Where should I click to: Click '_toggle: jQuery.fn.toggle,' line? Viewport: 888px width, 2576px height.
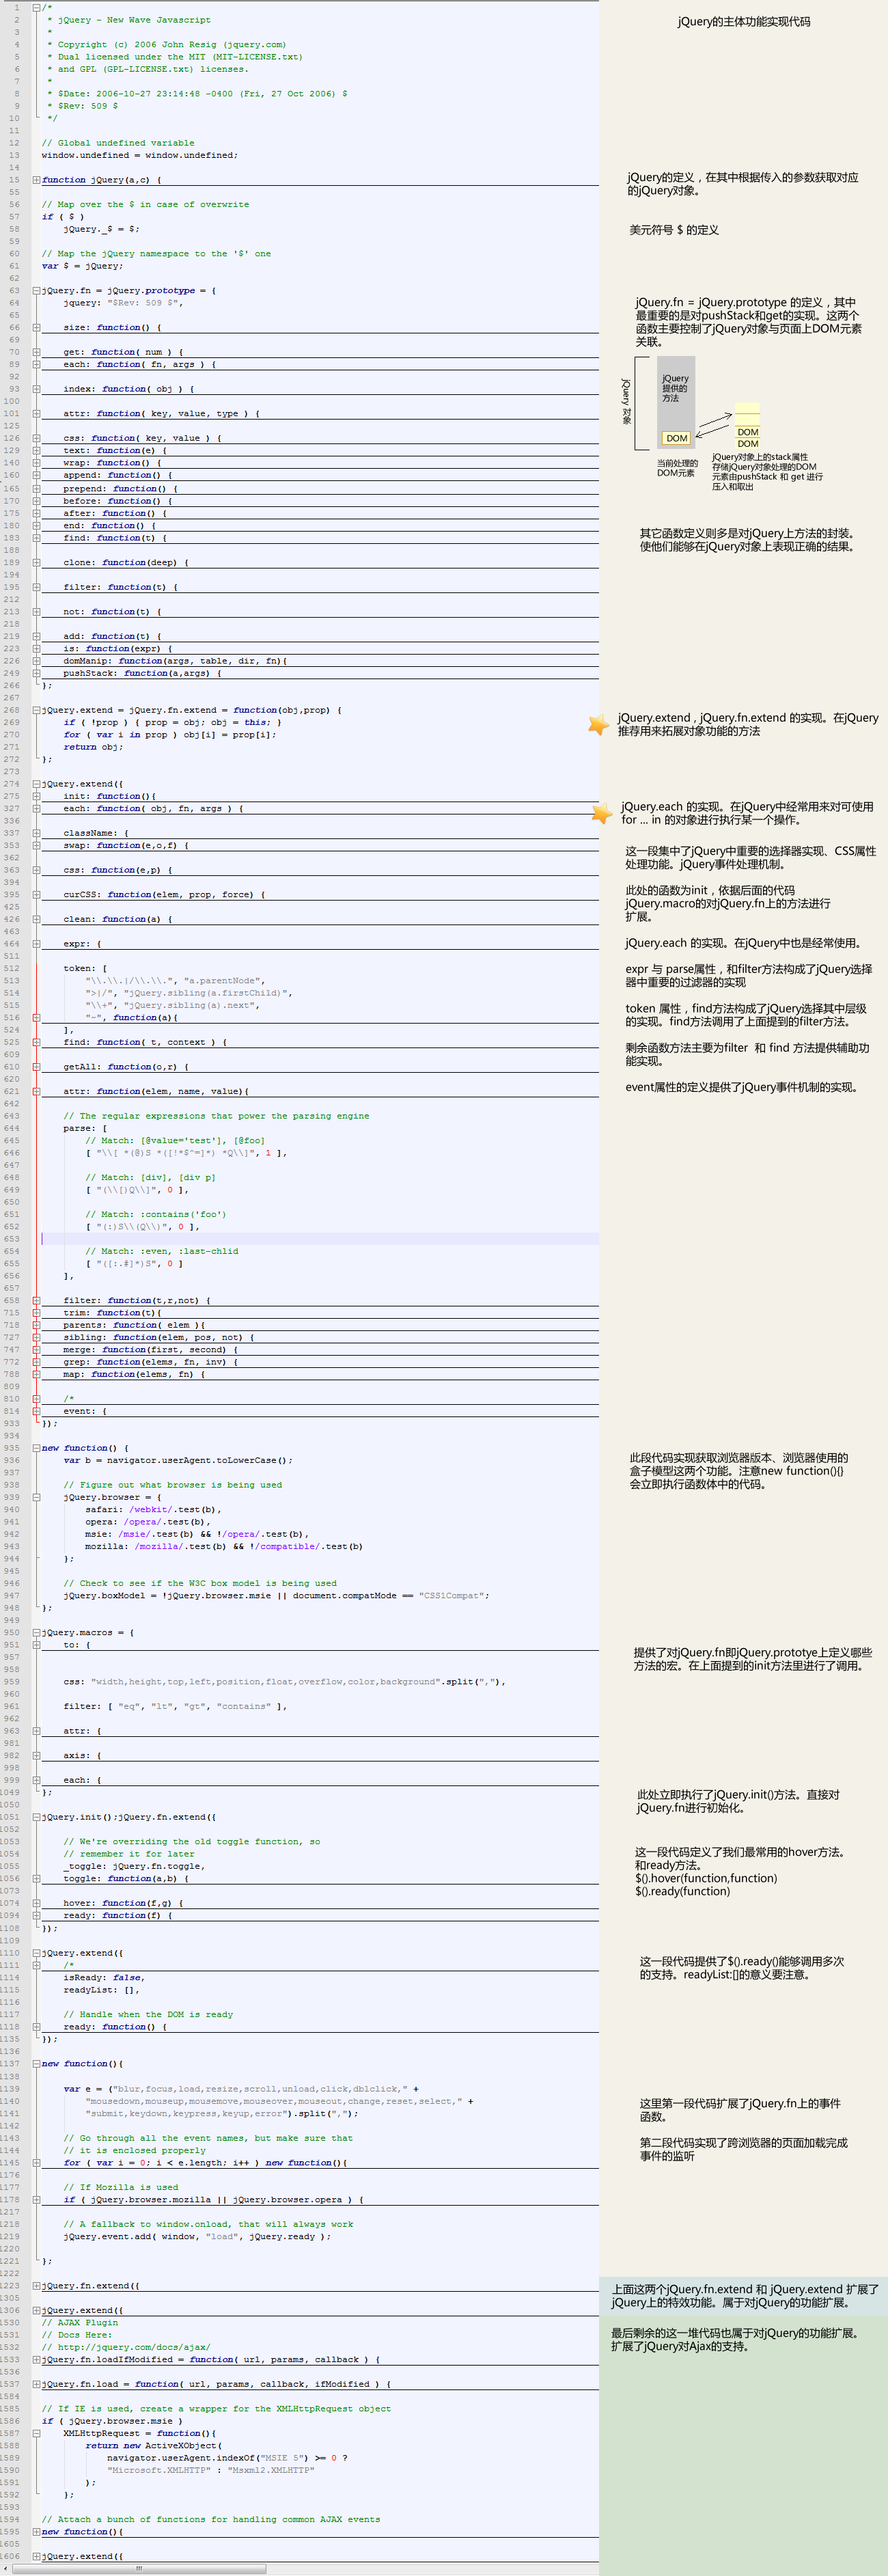click(134, 1866)
